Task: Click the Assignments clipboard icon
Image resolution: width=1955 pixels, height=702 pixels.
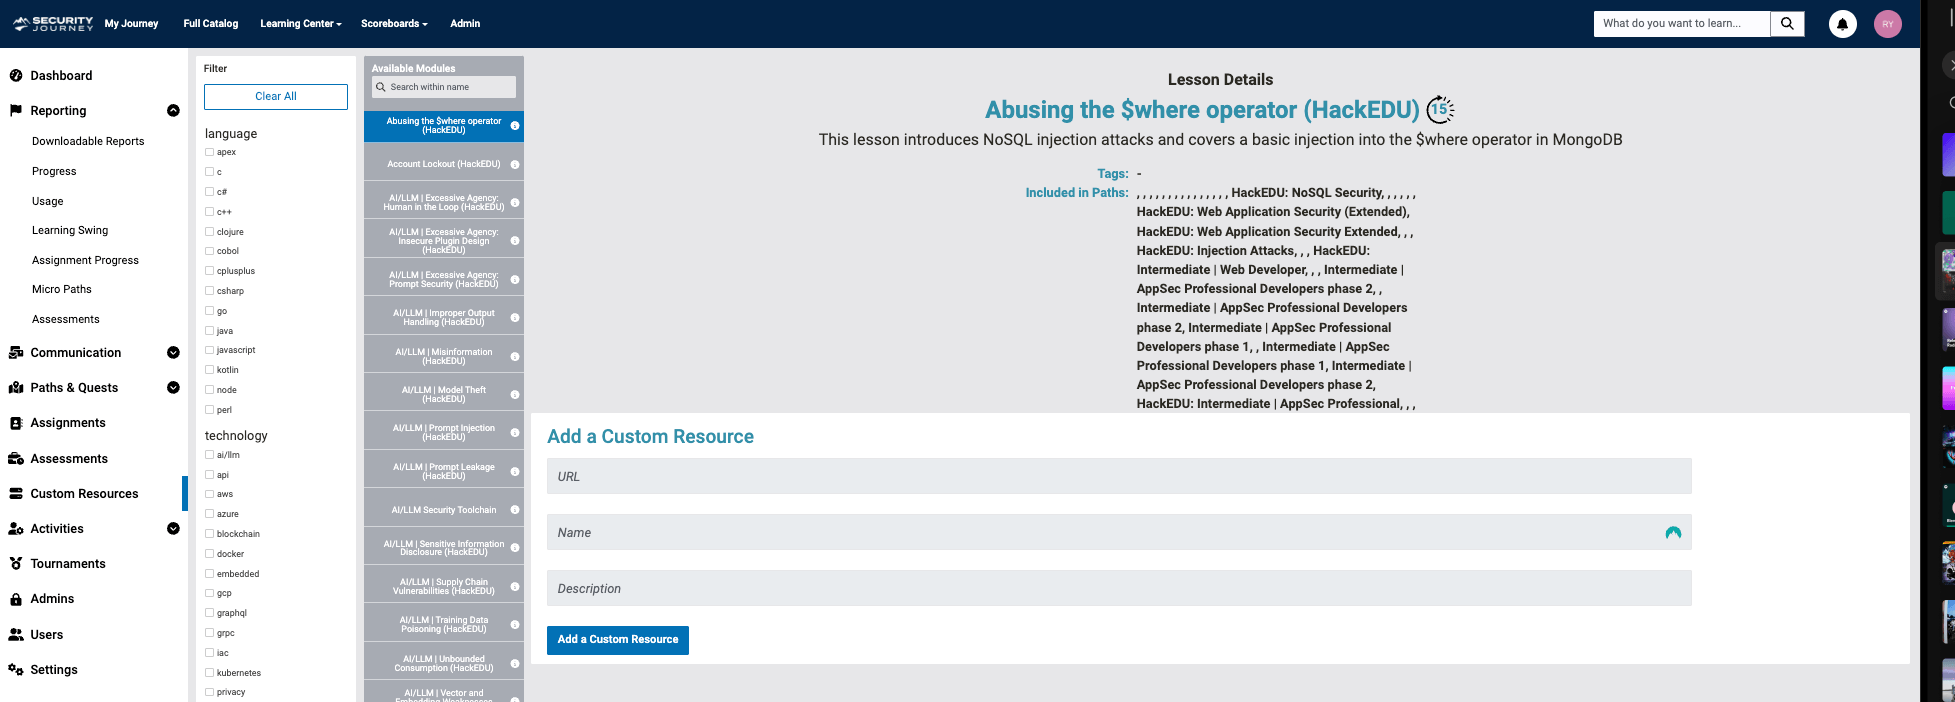Action: click(x=16, y=423)
